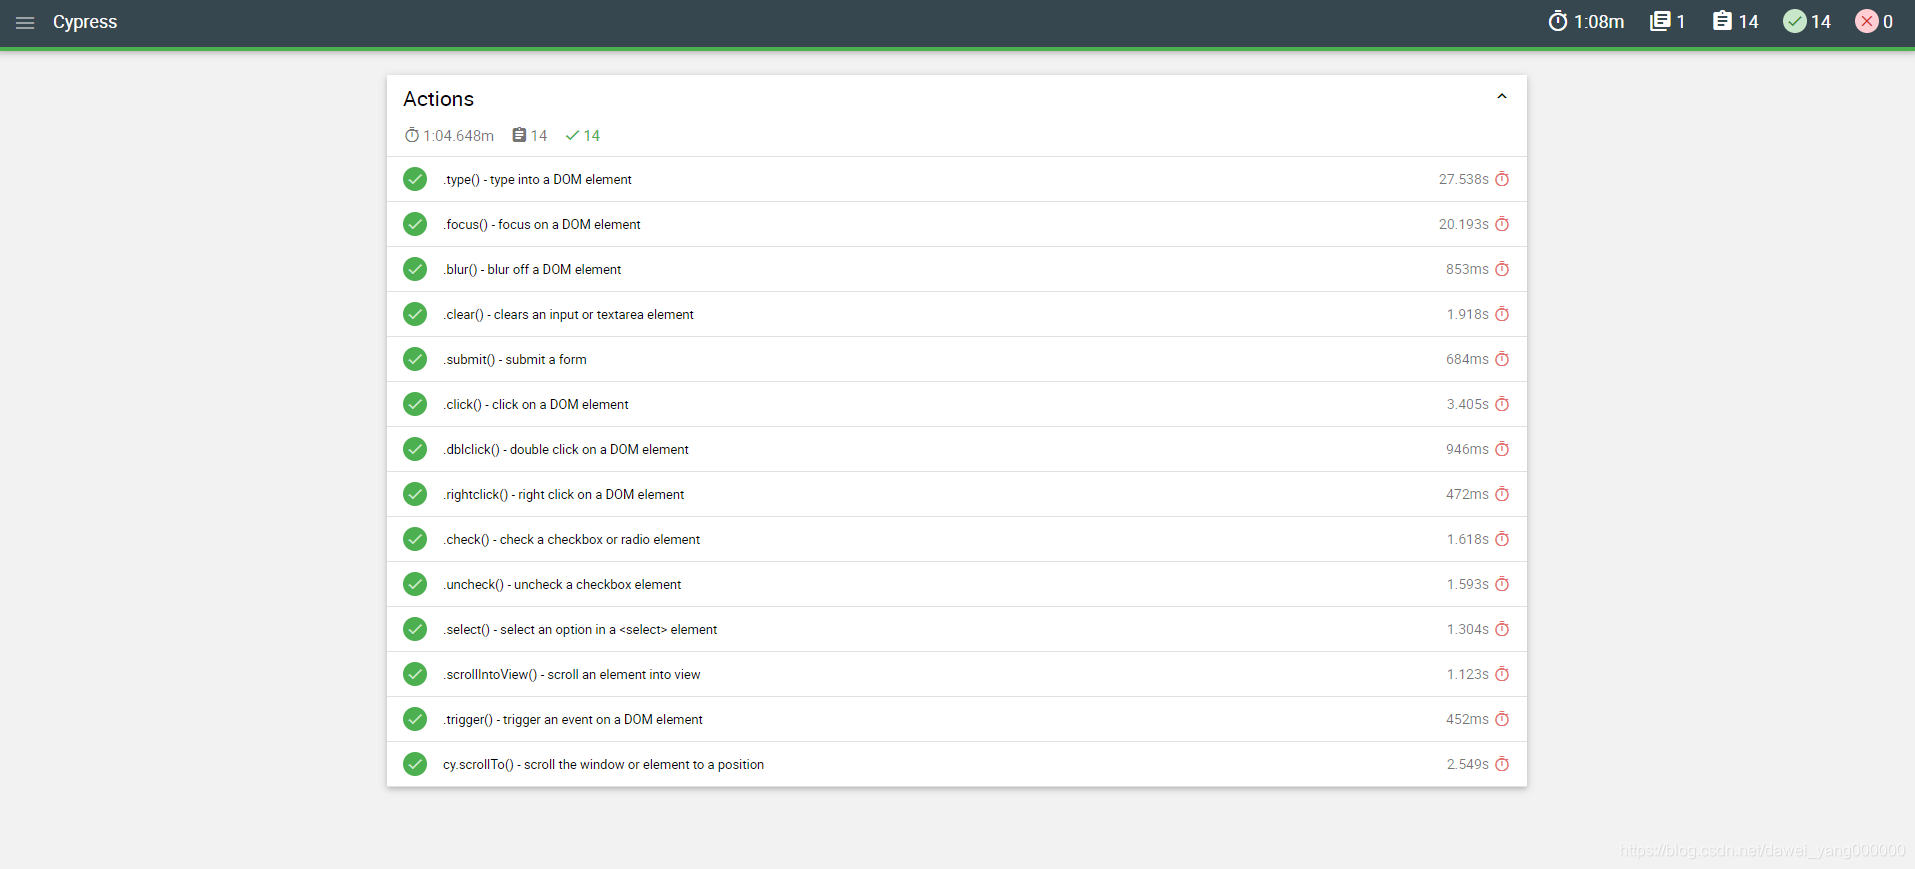This screenshot has height=869, width=1915.
Task: Click the '20.193s' duration value
Action: [x=1464, y=224]
